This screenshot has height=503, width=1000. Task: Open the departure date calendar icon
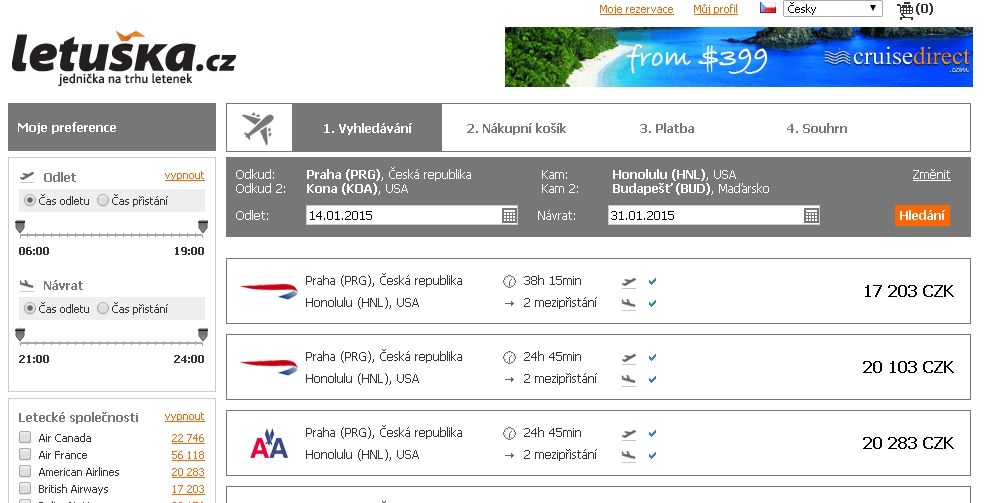click(509, 215)
